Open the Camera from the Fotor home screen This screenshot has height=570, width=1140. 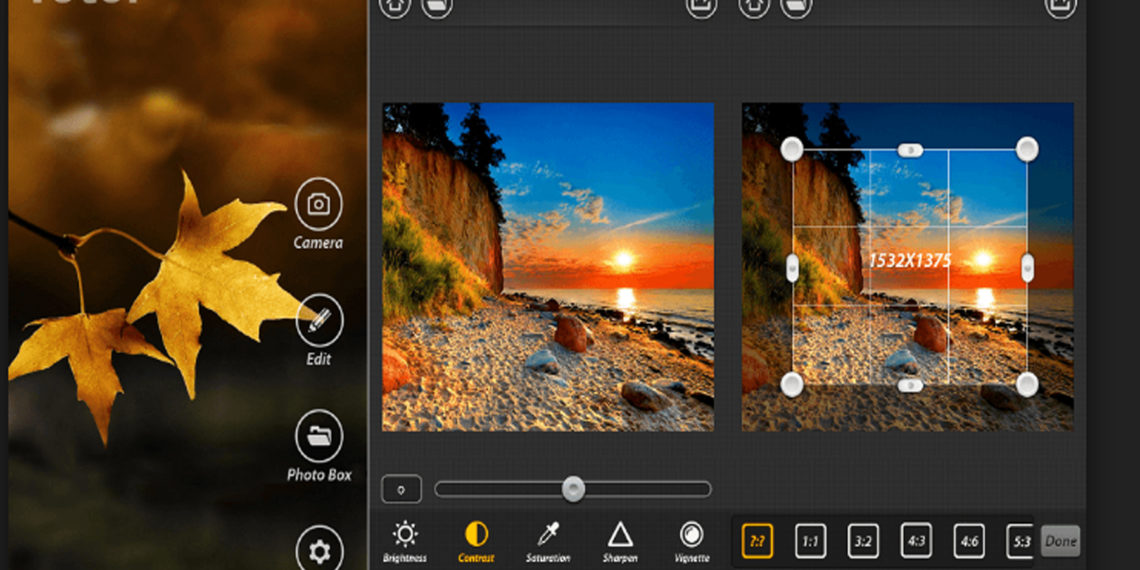coord(318,204)
